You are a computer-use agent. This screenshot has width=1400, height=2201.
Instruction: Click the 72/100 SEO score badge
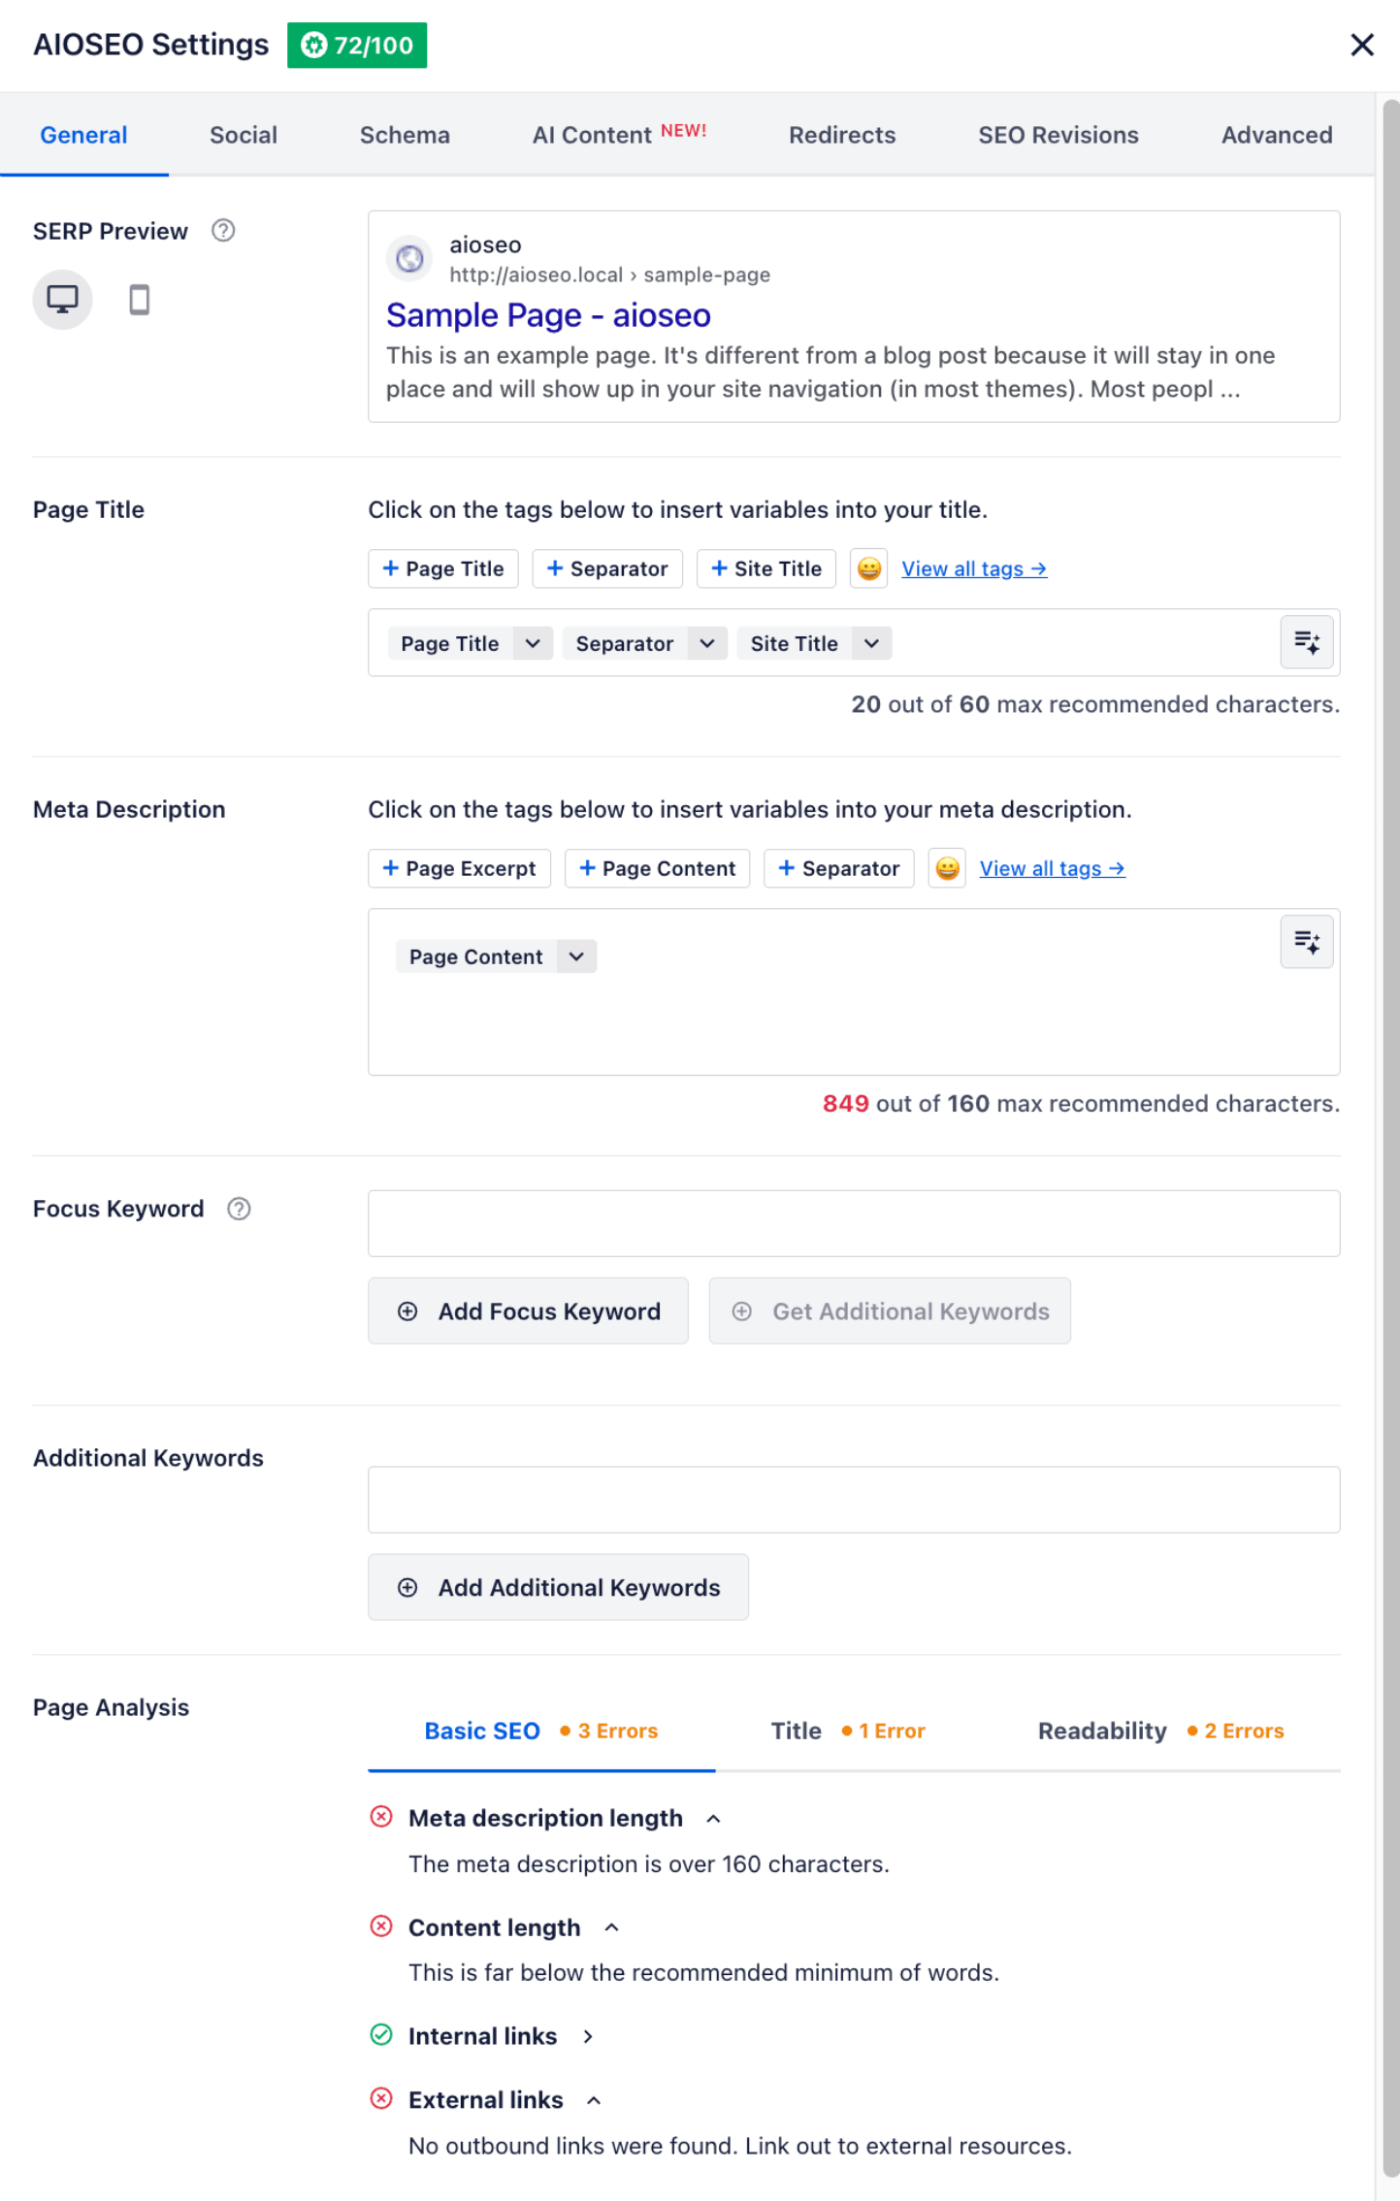coord(357,45)
